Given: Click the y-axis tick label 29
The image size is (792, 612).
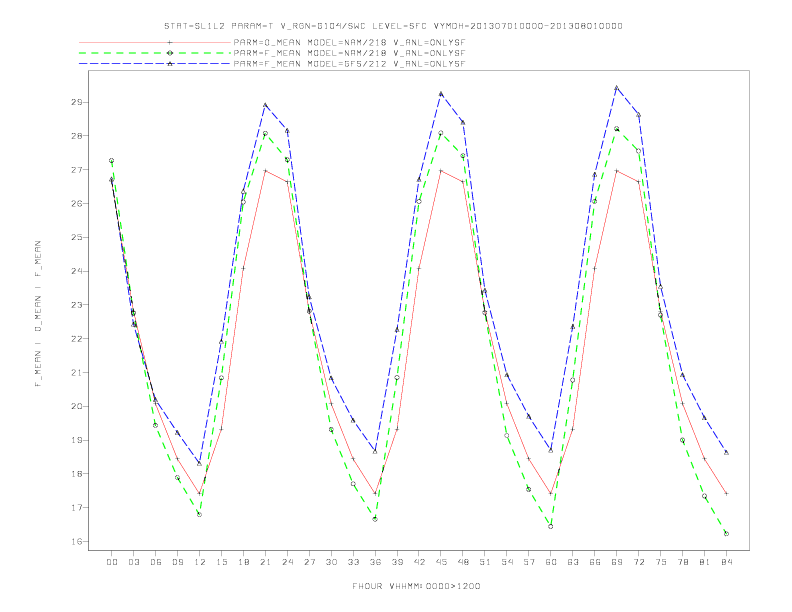Looking at the screenshot, I should [x=77, y=102].
